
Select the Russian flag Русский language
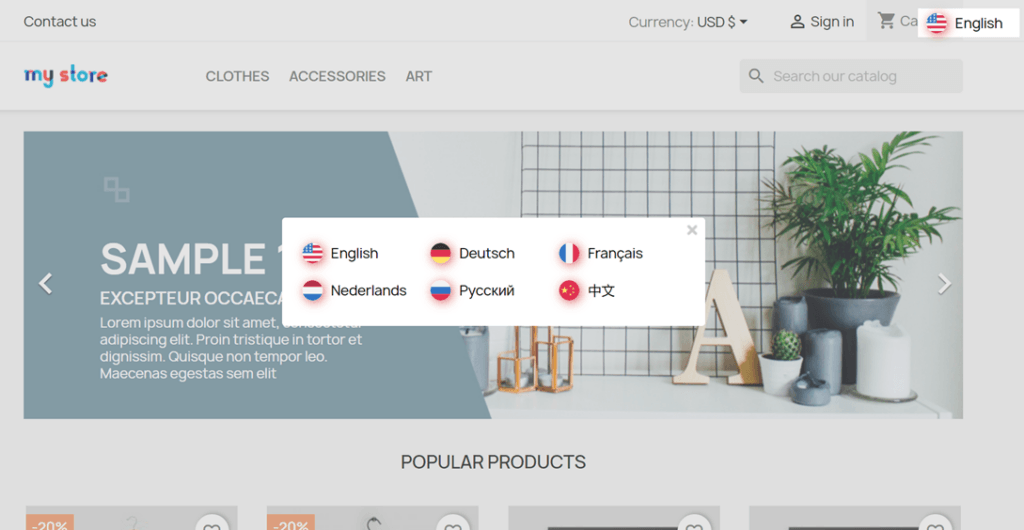point(473,291)
